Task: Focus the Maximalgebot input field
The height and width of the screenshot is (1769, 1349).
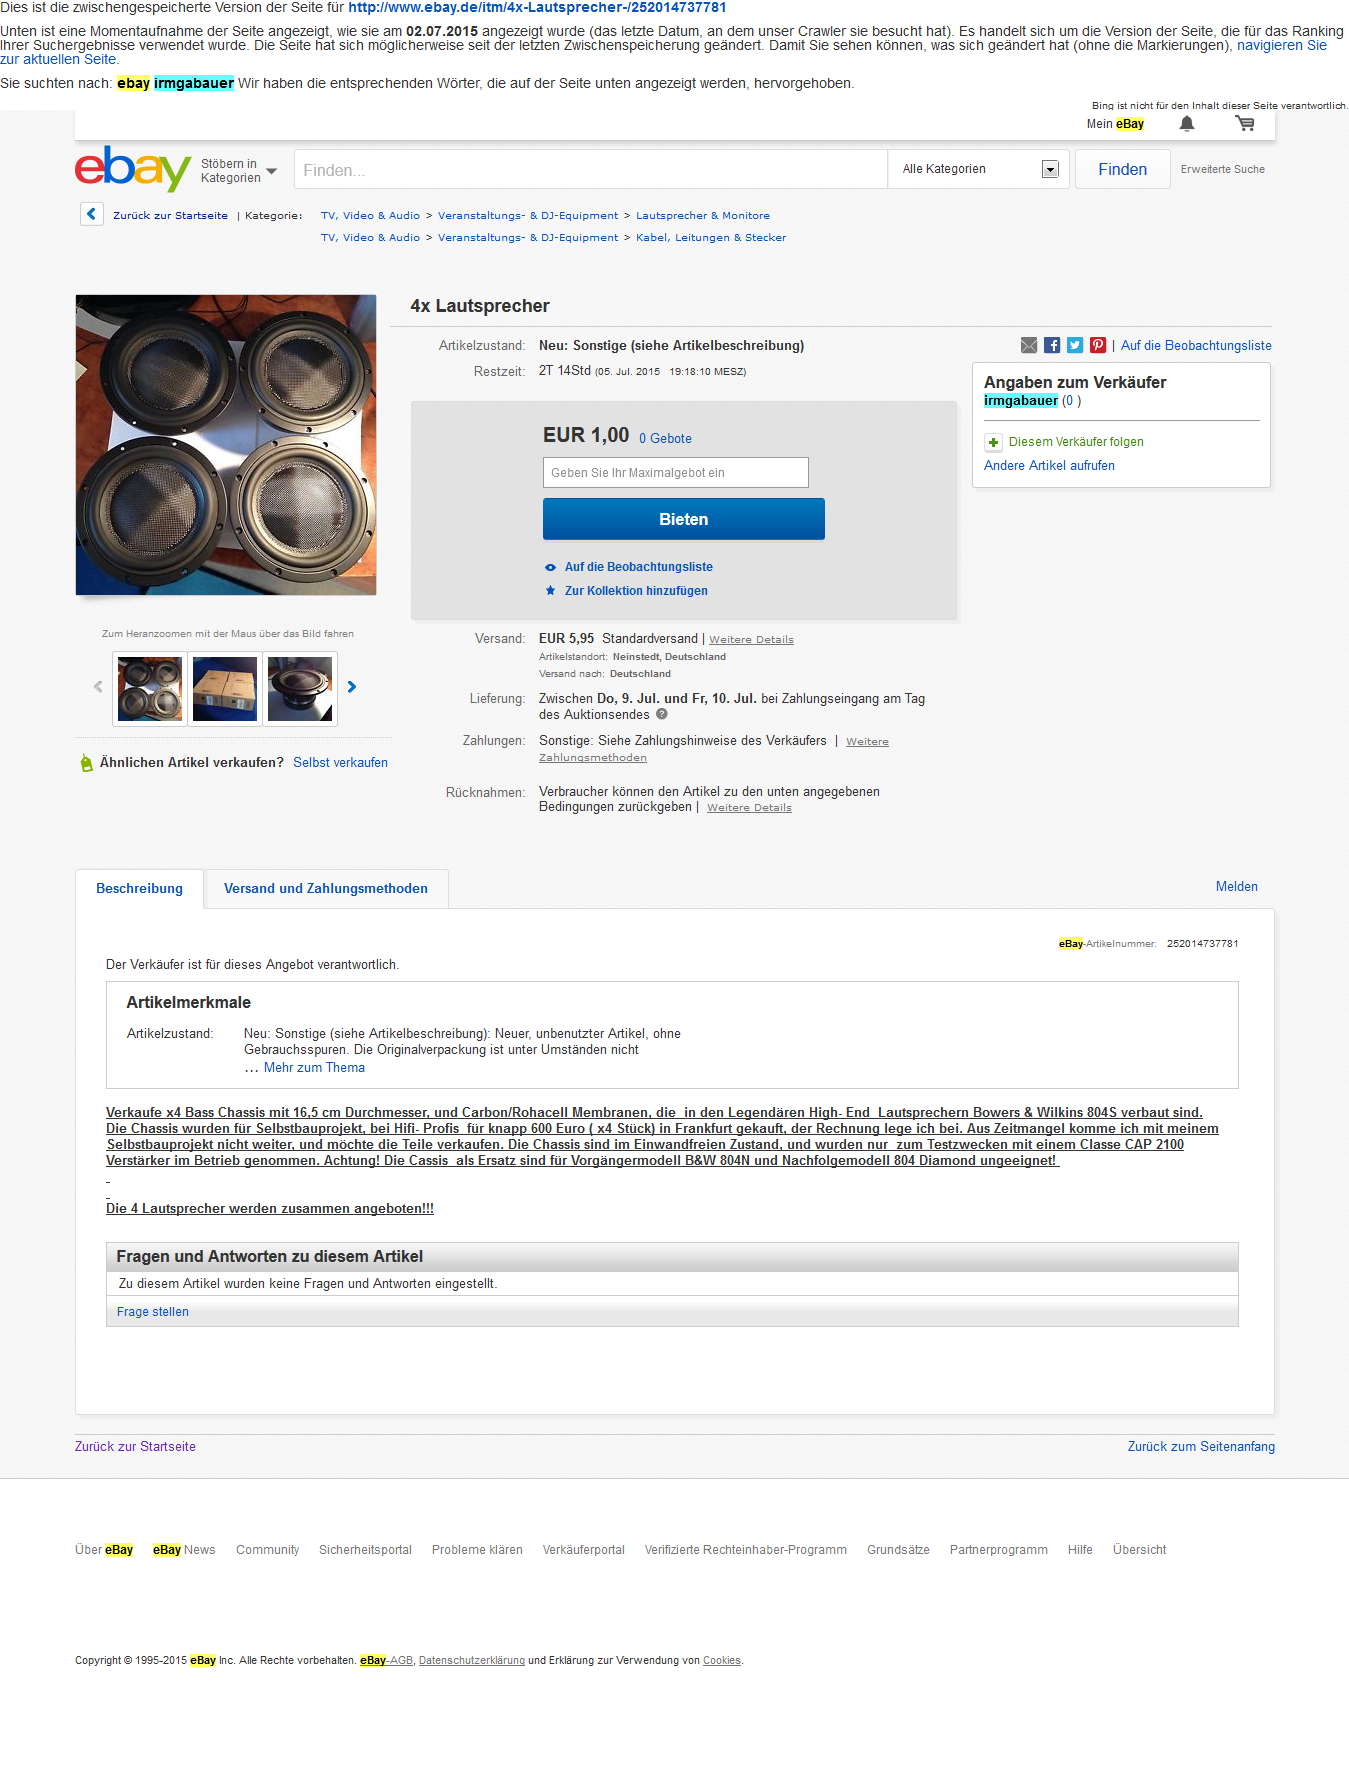Action: (676, 473)
